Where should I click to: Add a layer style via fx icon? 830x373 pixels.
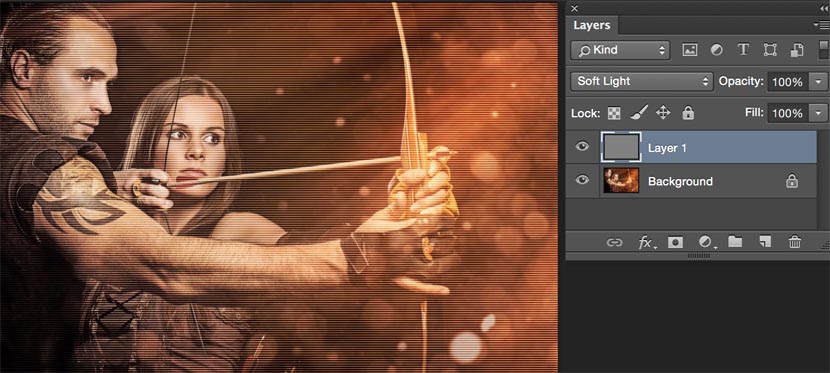click(x=646, y=242)
